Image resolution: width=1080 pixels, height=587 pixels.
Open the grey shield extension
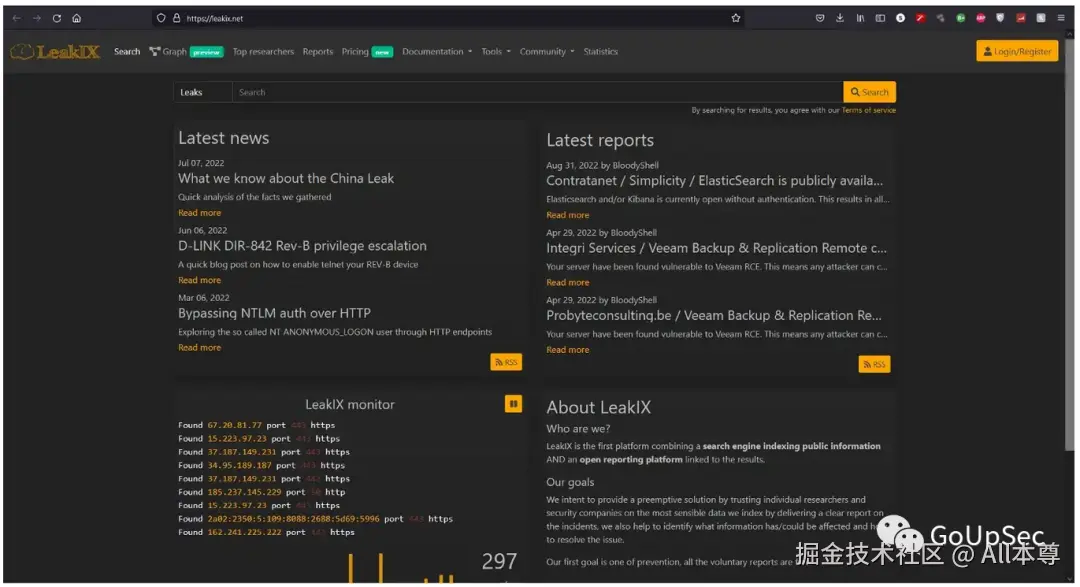[x=1000, y=19]
